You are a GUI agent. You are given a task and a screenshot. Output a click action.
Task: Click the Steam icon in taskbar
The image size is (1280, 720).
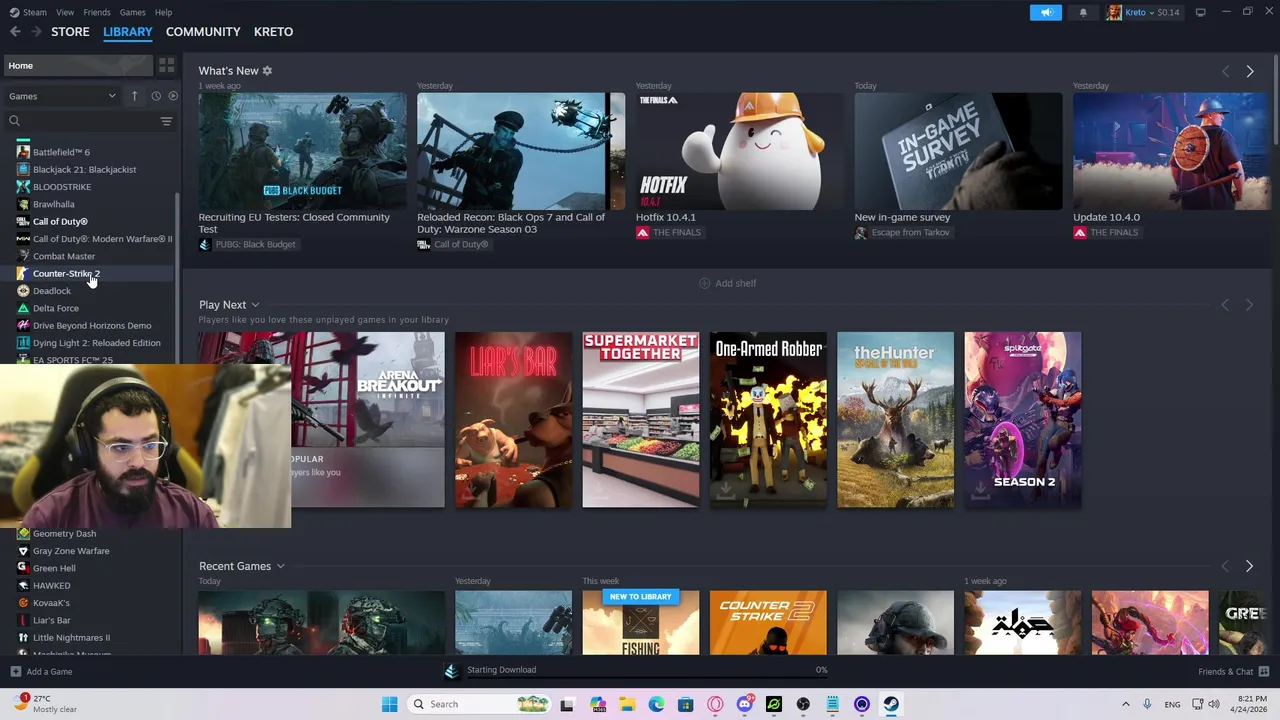(x=891, y=704)
